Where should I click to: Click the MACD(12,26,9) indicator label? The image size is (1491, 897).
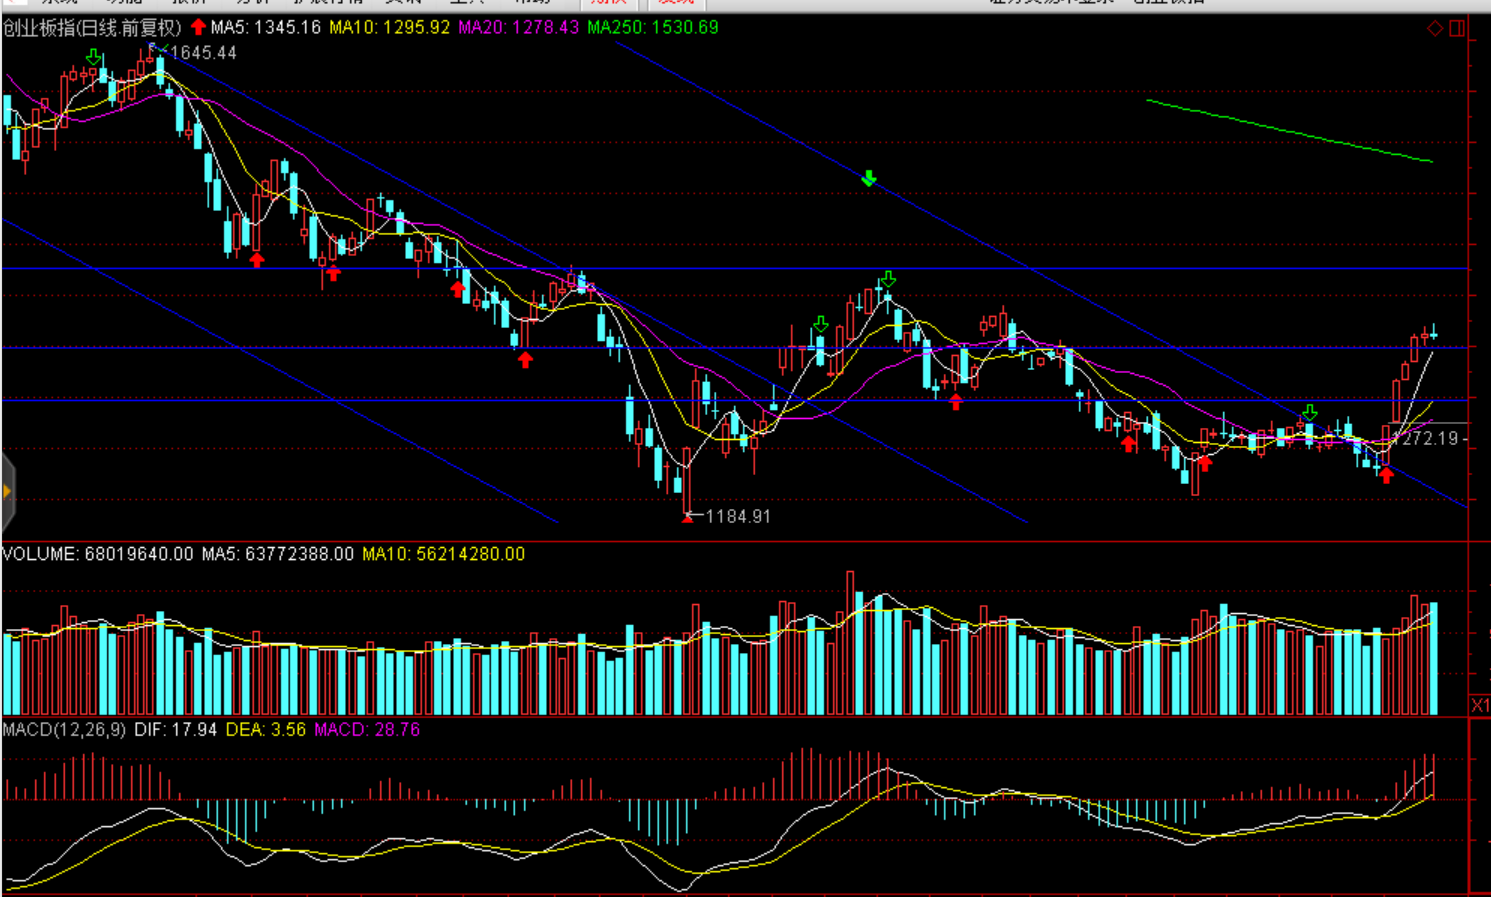pyautogui.click(x=64, y=729)
